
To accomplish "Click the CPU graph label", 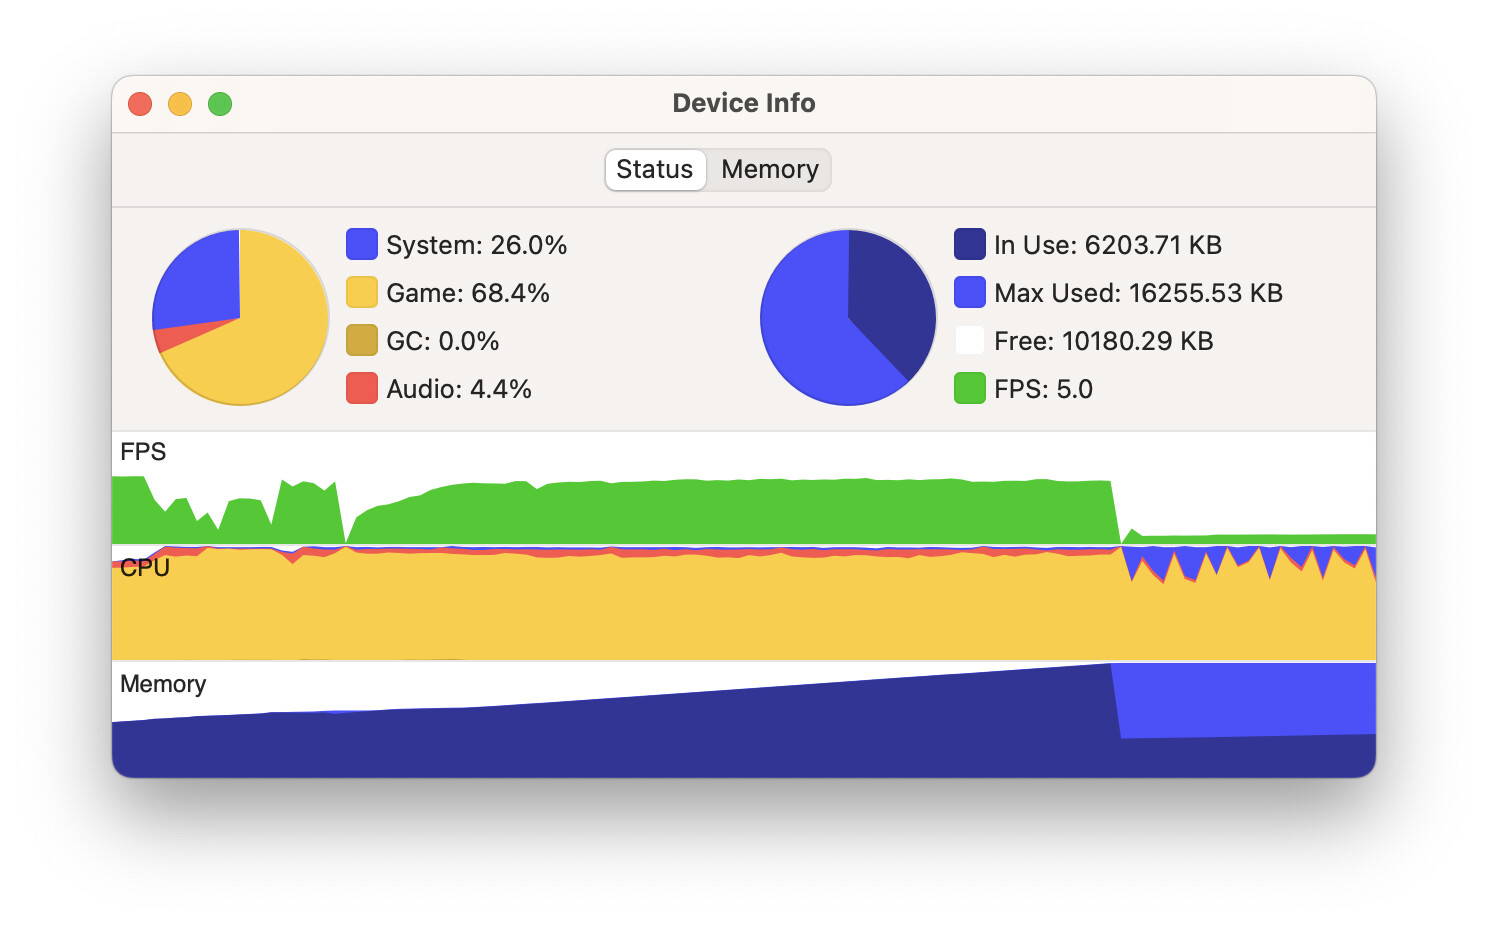I will 145,568.
